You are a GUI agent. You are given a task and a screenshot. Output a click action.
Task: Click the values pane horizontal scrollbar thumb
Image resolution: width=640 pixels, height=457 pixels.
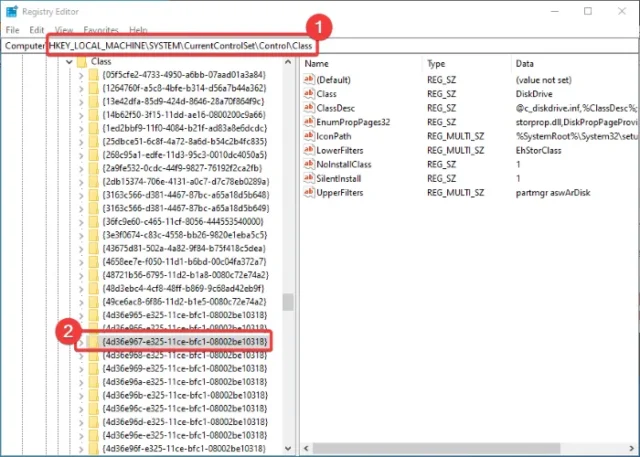436,448
